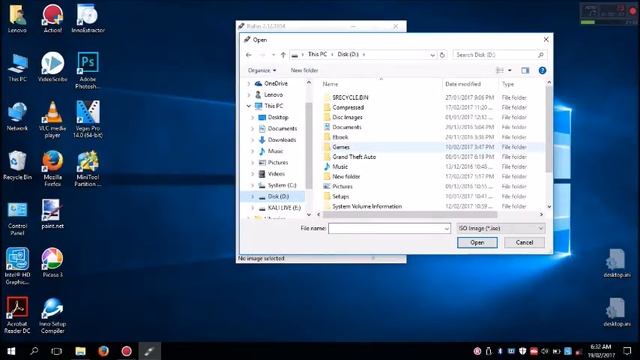Viewport: 640px width, 360px height.
Task: Expand recent locations dropdown arrow
Action: (x=273, y=55)
